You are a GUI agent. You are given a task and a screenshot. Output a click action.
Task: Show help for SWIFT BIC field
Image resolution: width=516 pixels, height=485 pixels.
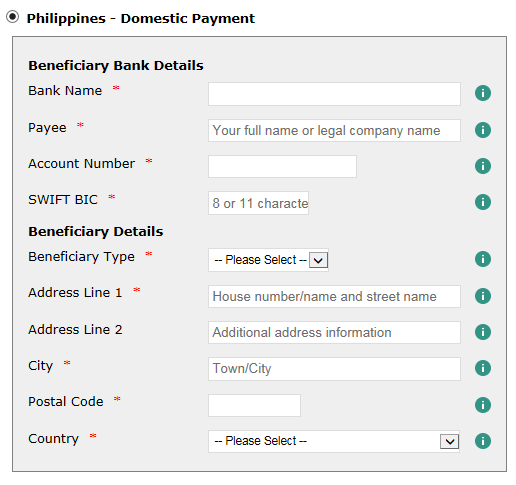point(483,202)
